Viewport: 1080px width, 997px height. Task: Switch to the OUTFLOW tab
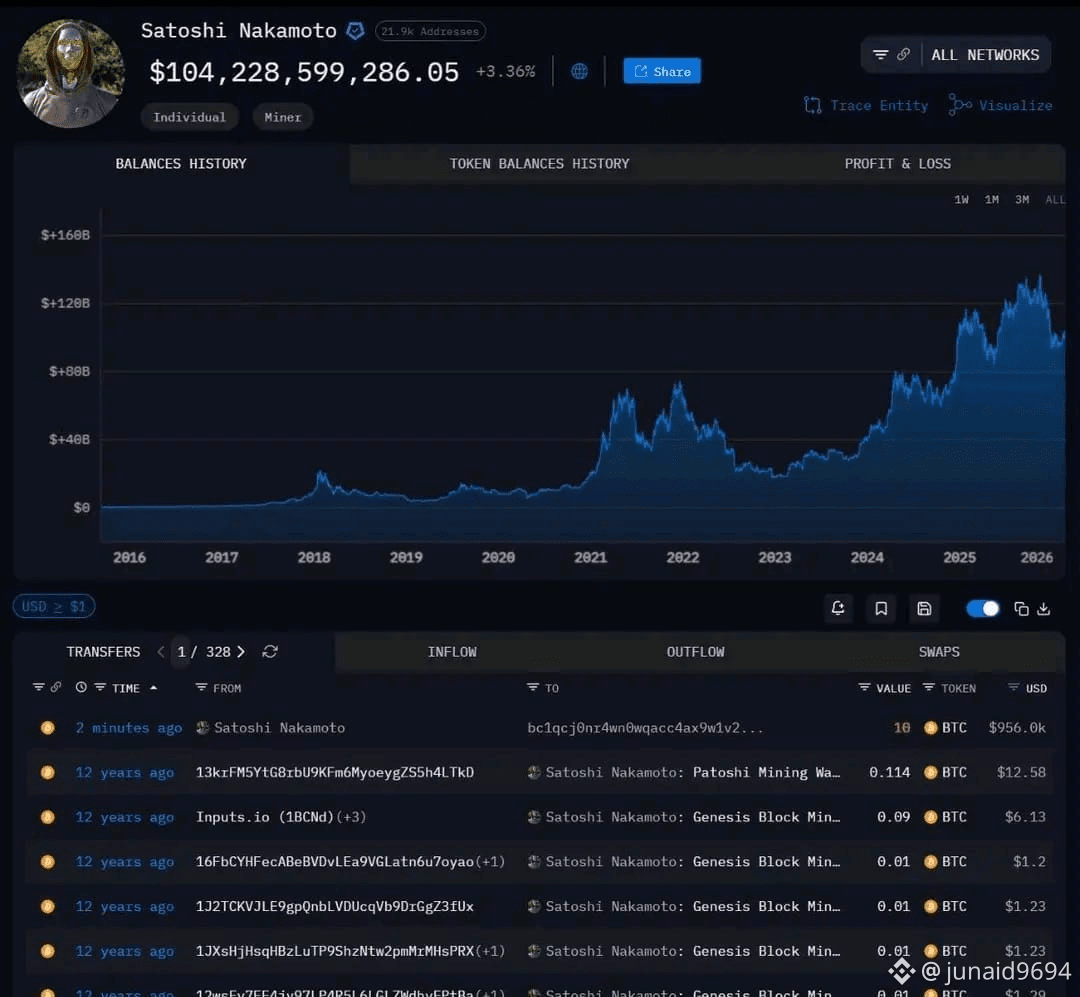pos(695,652)
